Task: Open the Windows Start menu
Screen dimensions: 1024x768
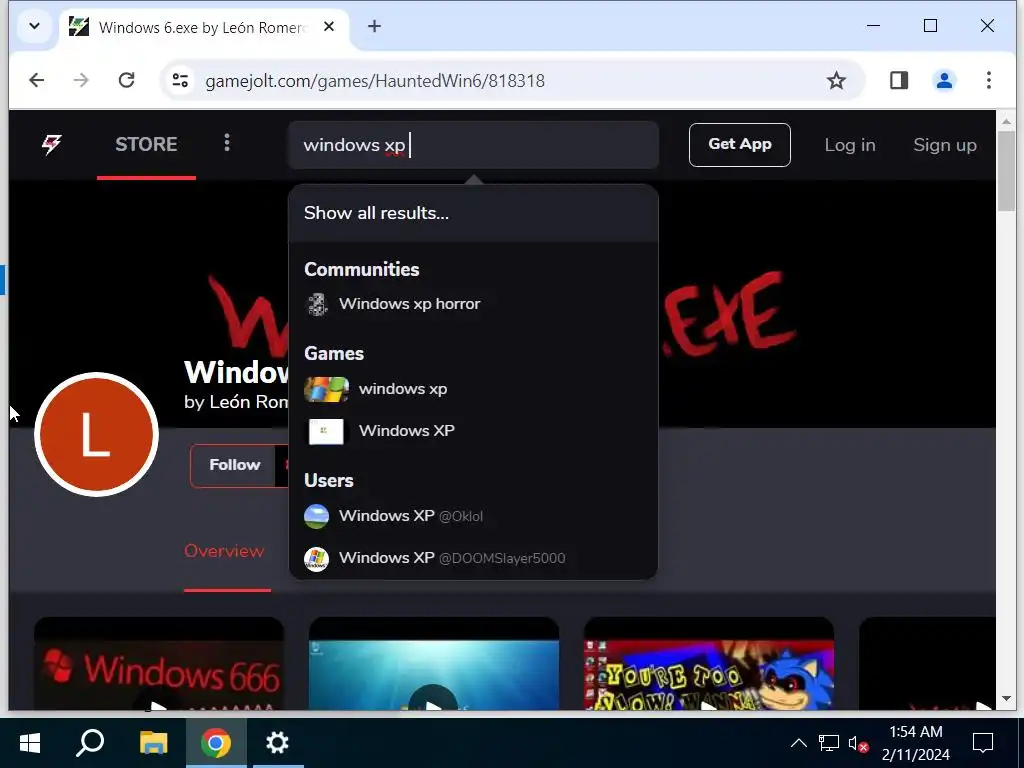Action: pyautogui.click(x=29, y=743)
